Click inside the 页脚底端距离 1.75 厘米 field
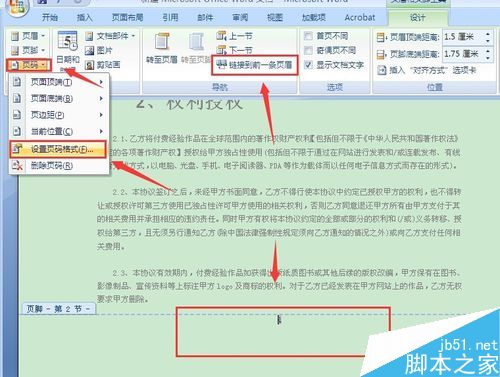 (x=463, y=54)
